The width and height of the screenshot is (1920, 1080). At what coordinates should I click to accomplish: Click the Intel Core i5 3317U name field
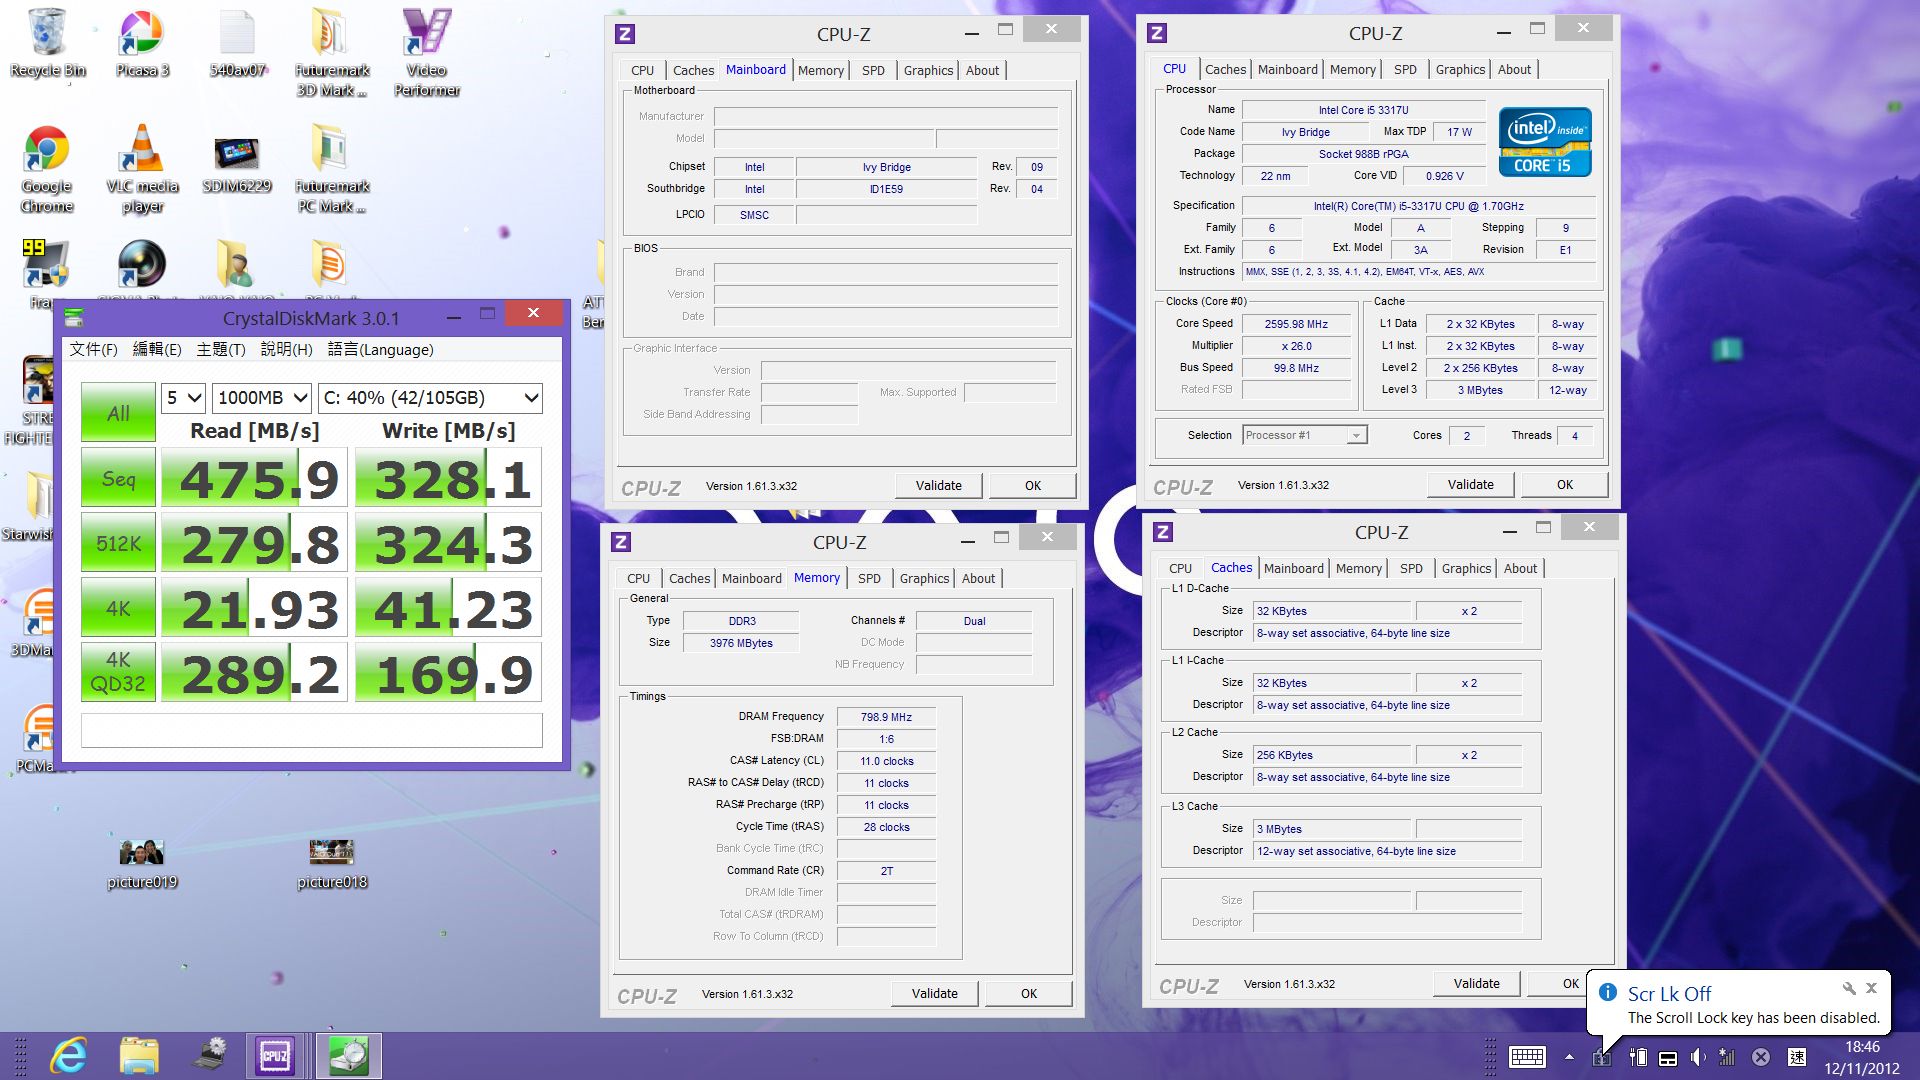point(1363,110)
